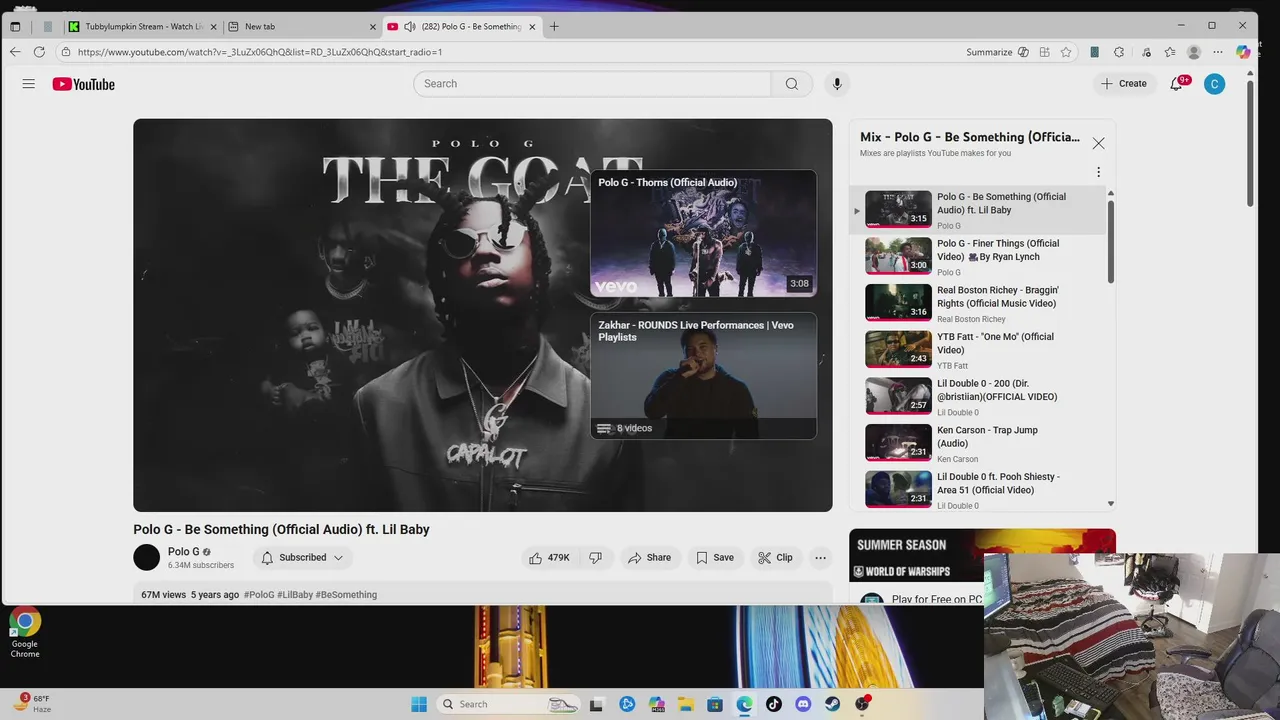This screenshot has width=1280, height=720.
Task: Open Discord from the taskbar
Action: (x=803, y=704)
